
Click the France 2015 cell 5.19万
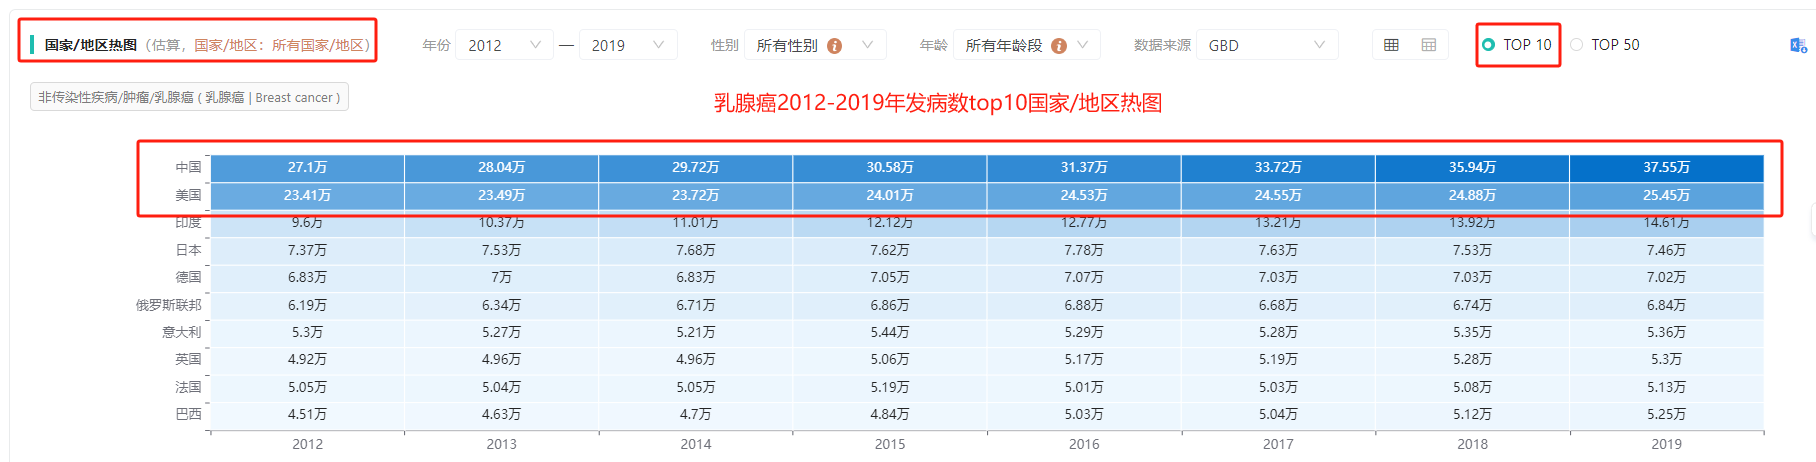click(x=890, y=387)
